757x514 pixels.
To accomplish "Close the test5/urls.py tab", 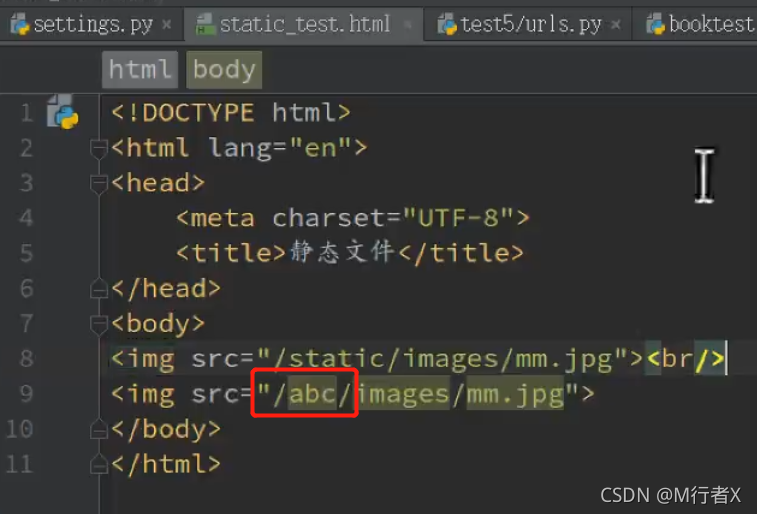I will click(616, 24).
